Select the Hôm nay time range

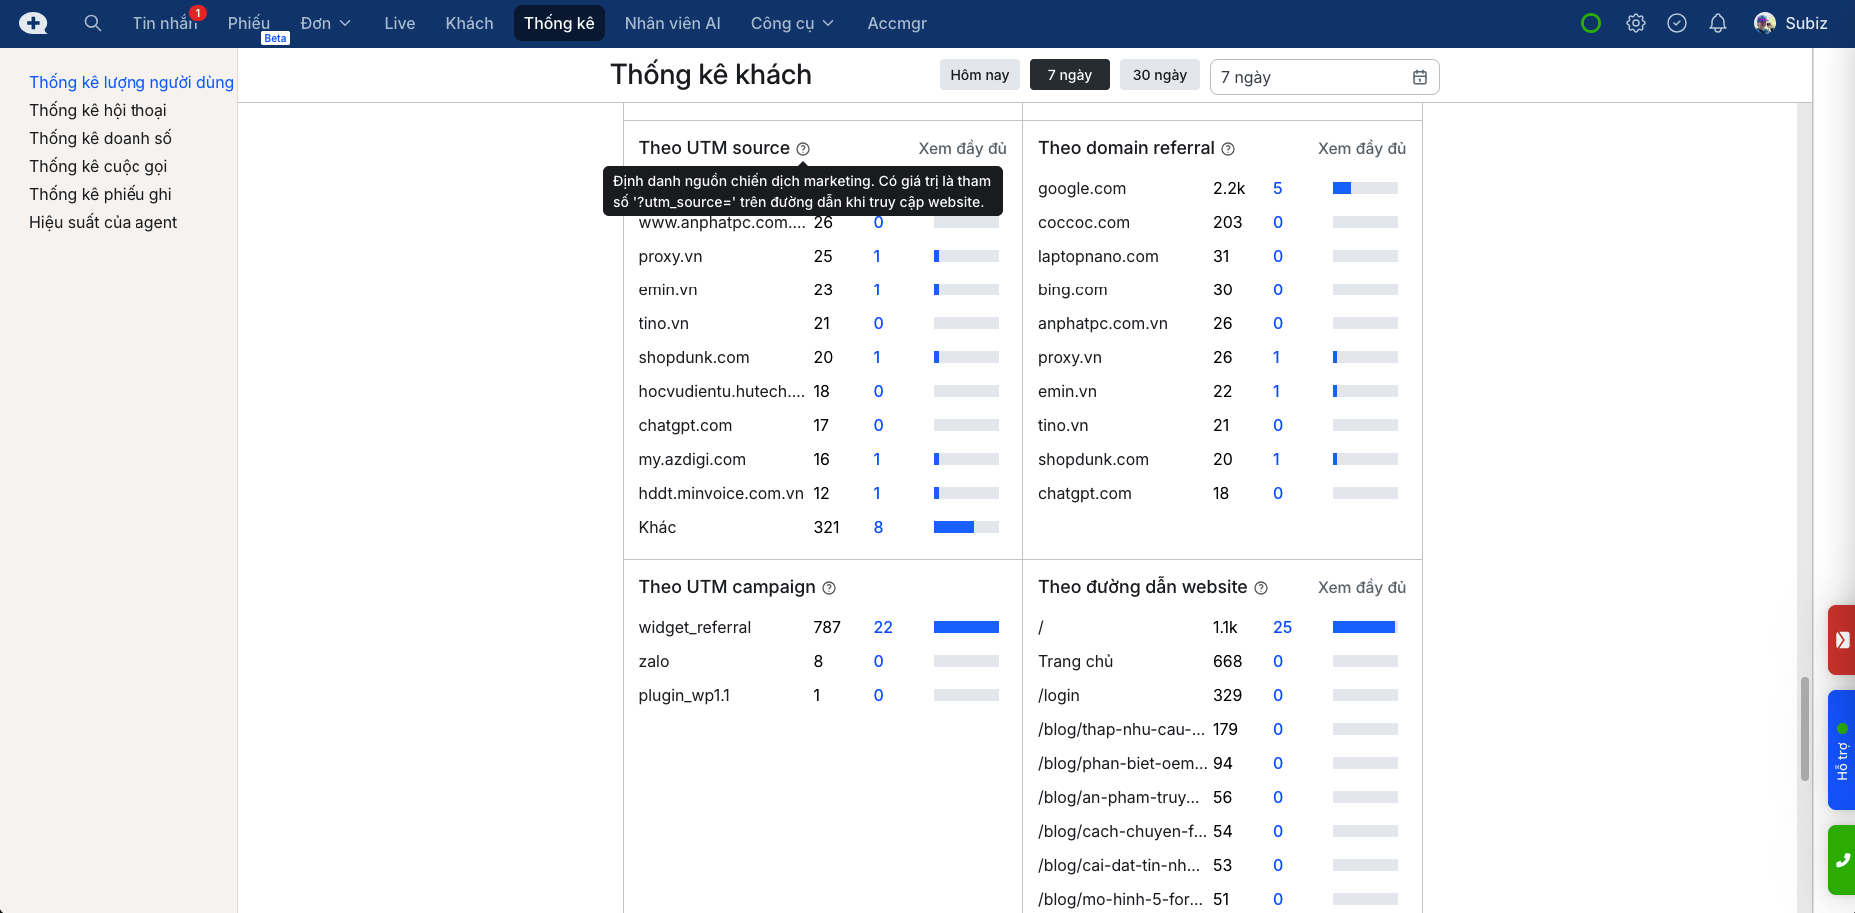coord(979,75)
